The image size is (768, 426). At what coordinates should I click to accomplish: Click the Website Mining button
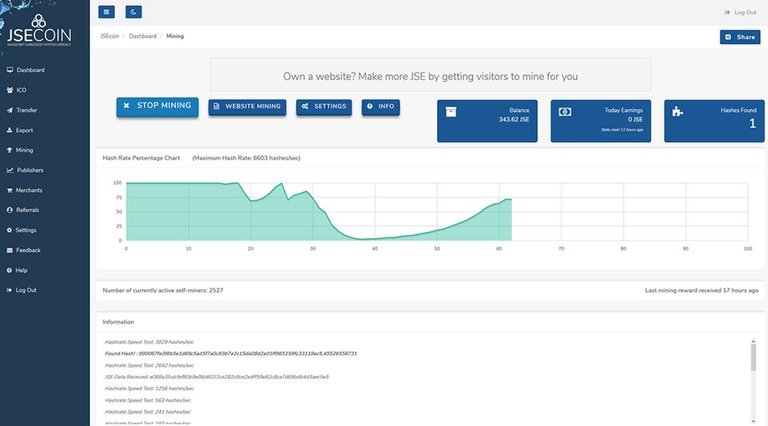[x=247, y=106]
